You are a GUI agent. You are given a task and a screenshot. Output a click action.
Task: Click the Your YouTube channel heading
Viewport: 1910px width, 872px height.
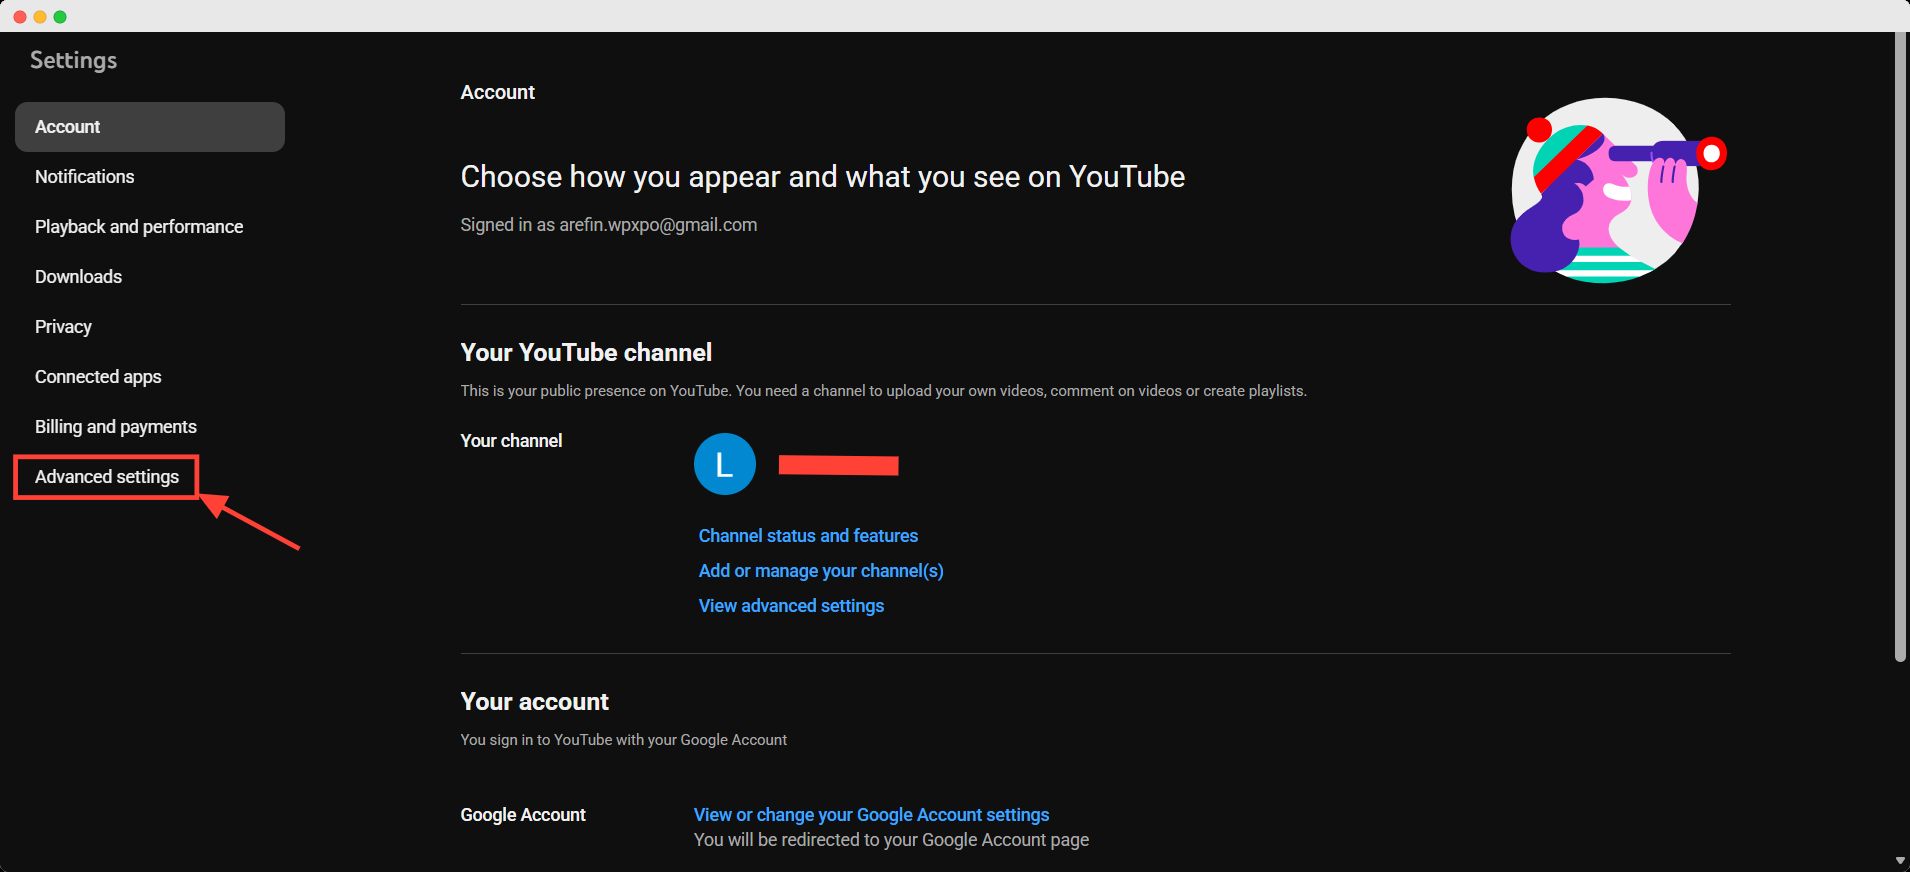pos(586,352)
